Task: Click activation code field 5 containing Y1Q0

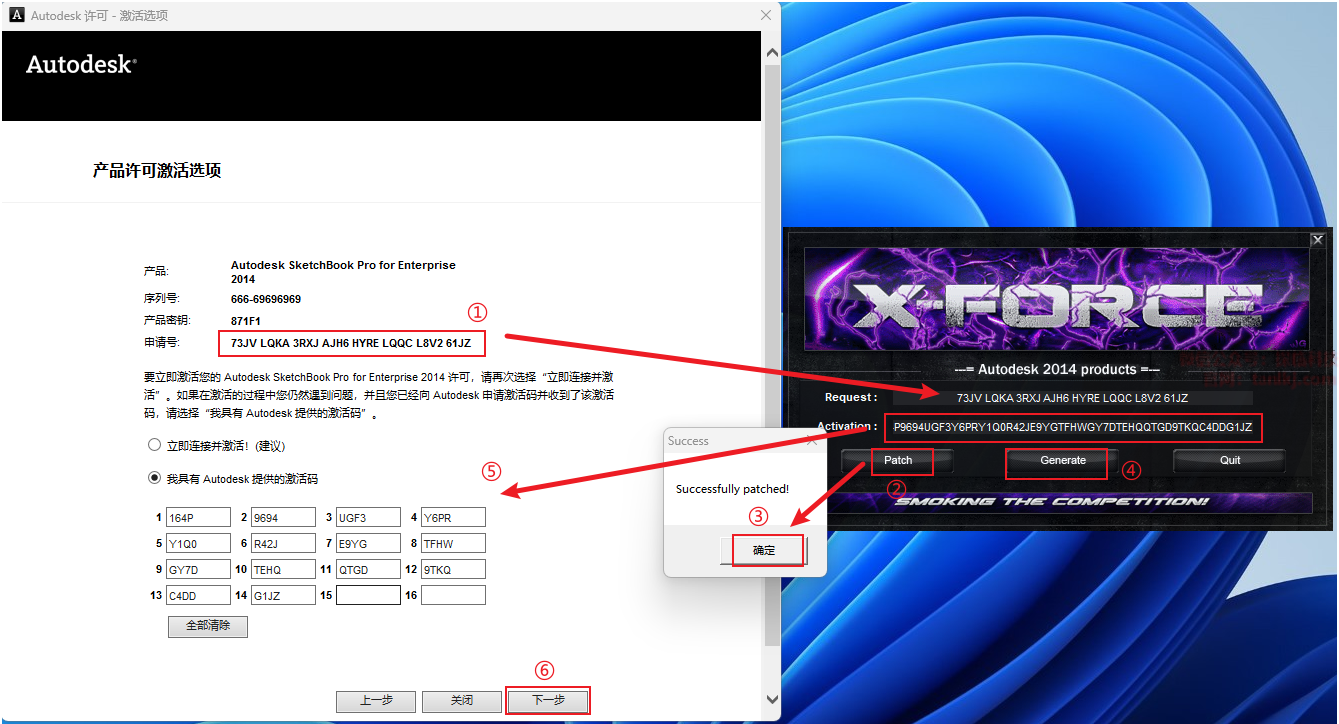Action: click(x=198, y=543)
